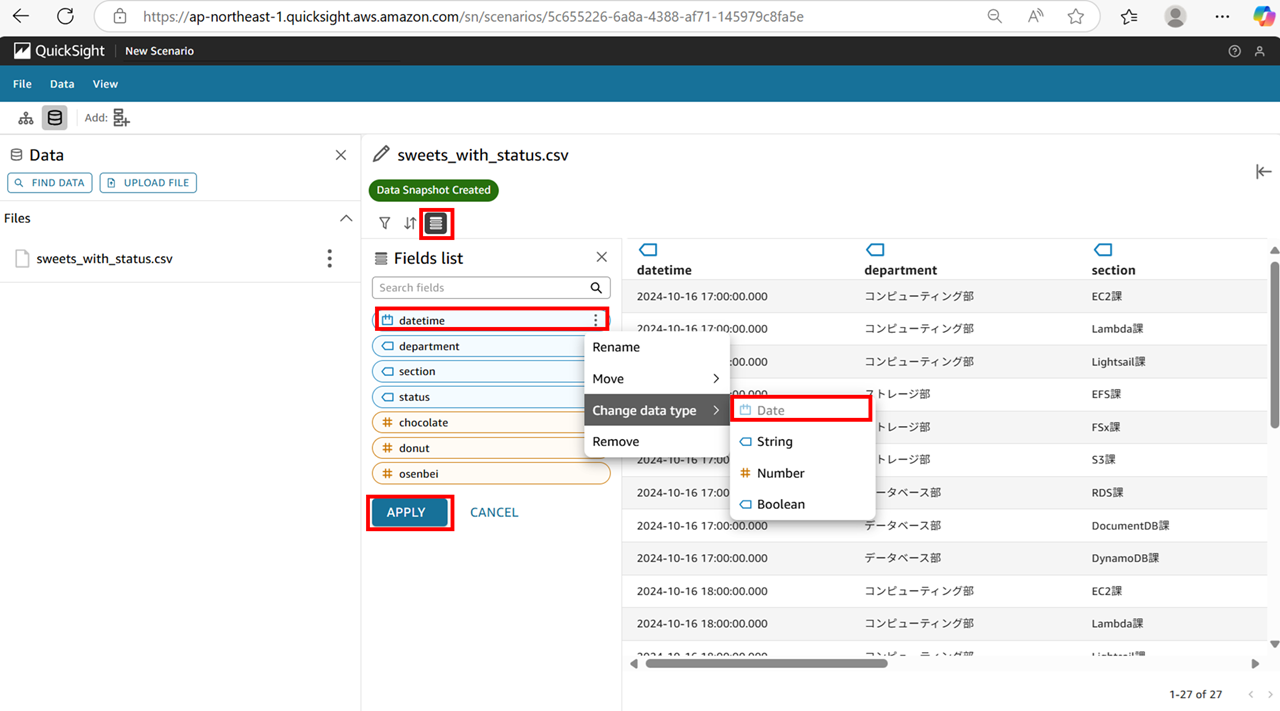Click the section column header
This screenshot has height=711, width=1280.
click(1113, 270)
